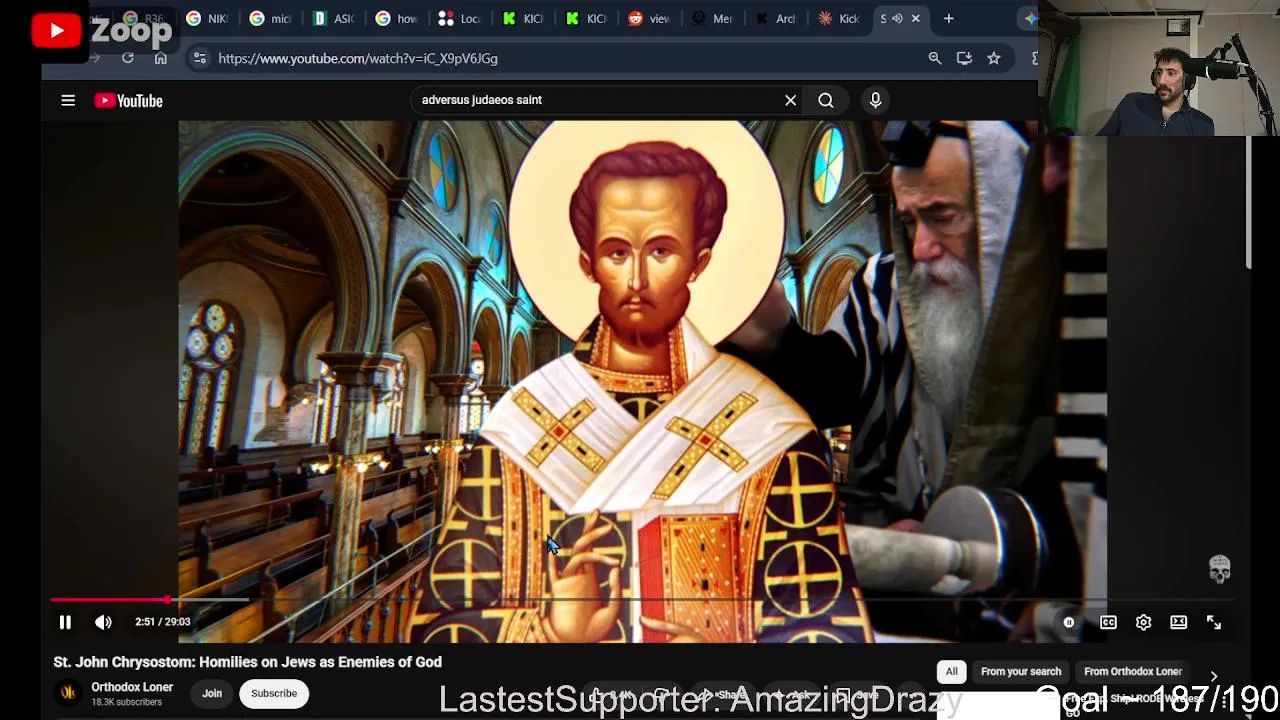Viewport: 1280px width, 720px height.
Task: Enter fullscreen in the video player
Action: (x=1213, y=622)
